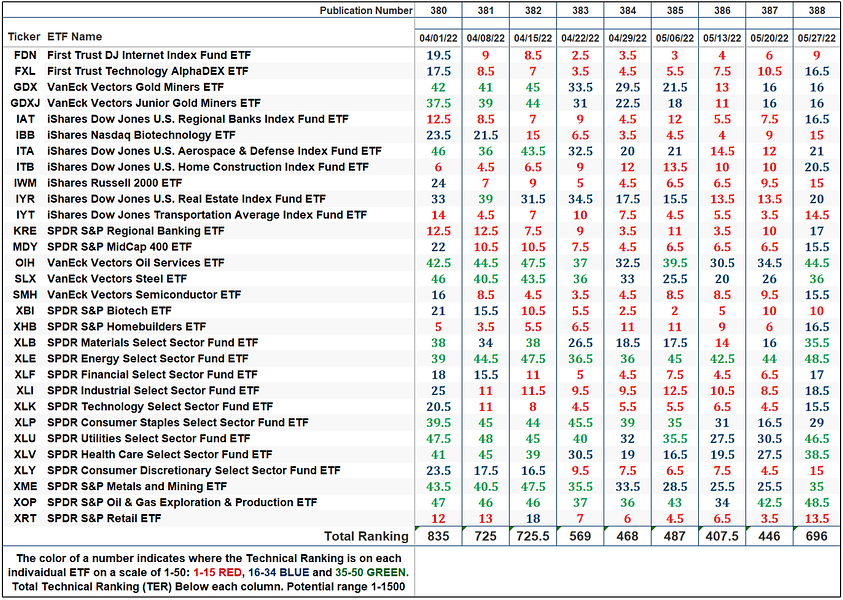Click 'SPDR S&P Regional Banking ETF' name
This screenshot has width=843, height=600.
(x=136, y=231)
